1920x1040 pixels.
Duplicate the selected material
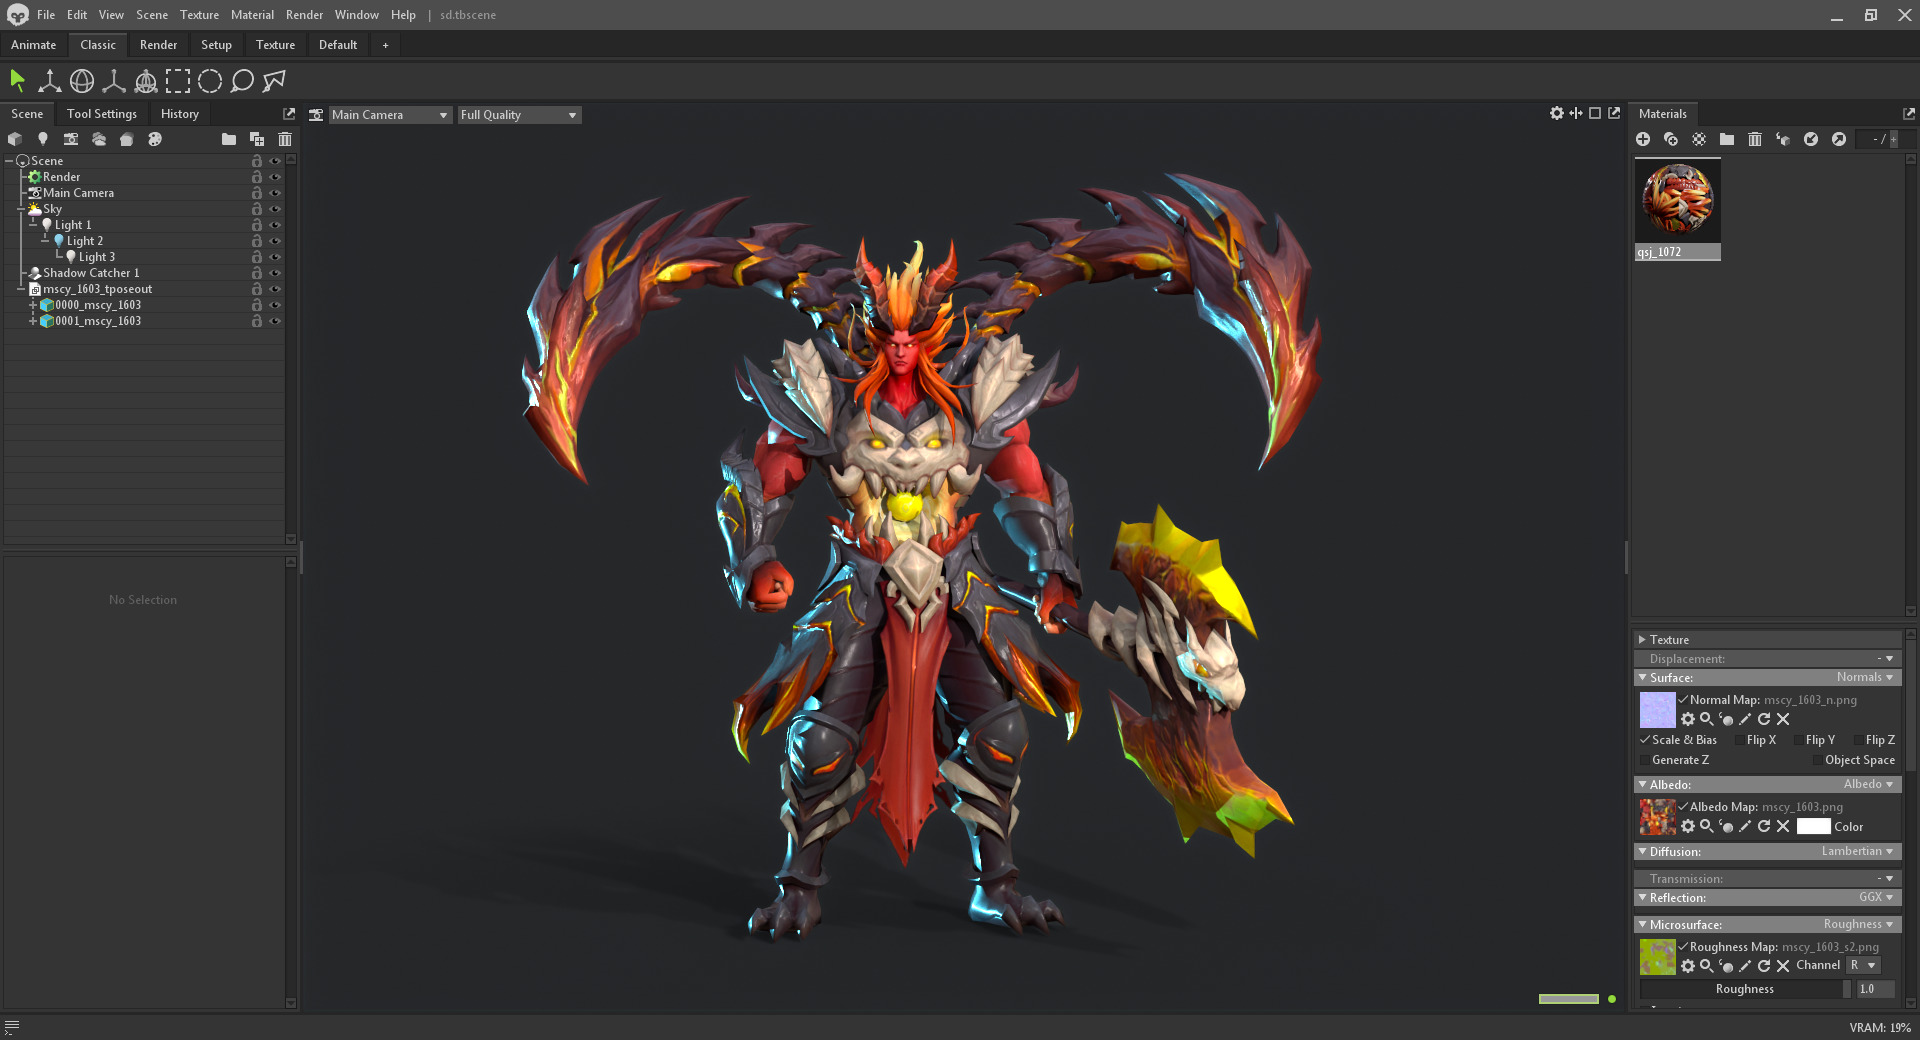pos(1671,139)
